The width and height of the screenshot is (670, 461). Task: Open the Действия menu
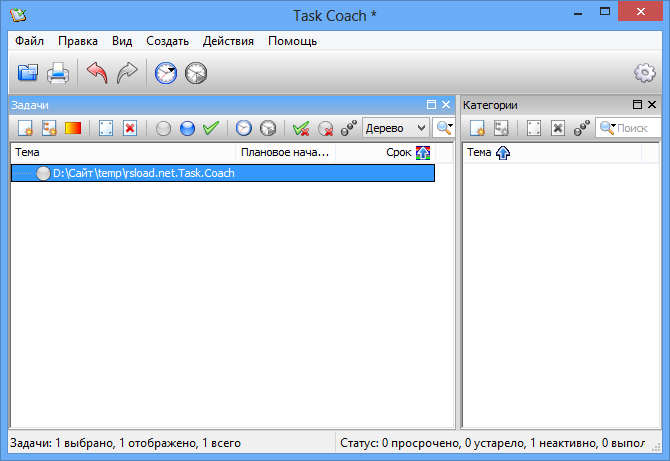(x=228, y=41)
